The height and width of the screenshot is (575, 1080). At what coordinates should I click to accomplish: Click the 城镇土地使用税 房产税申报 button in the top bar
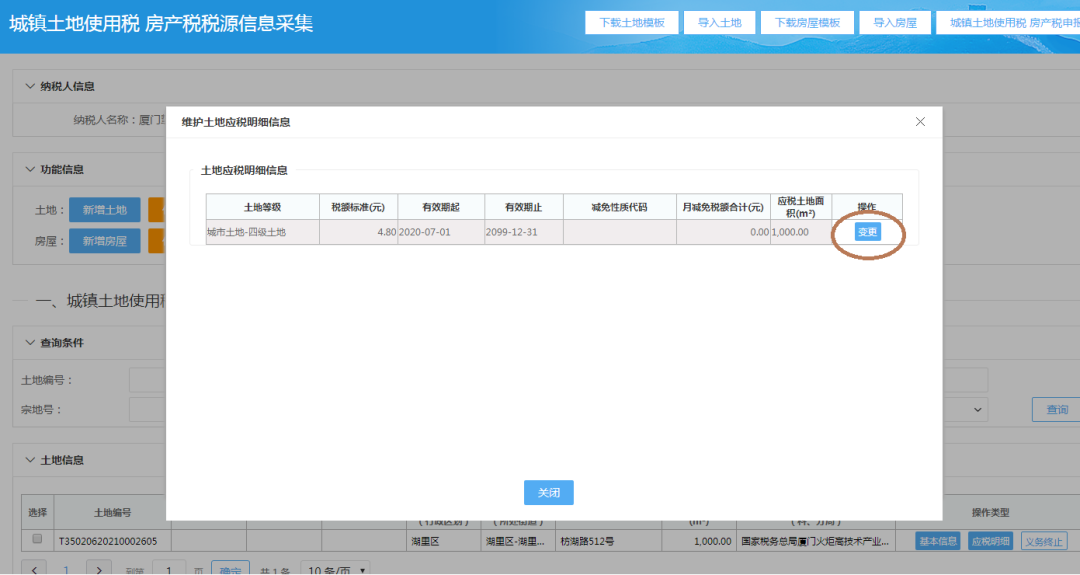(x=1008, y=23)
